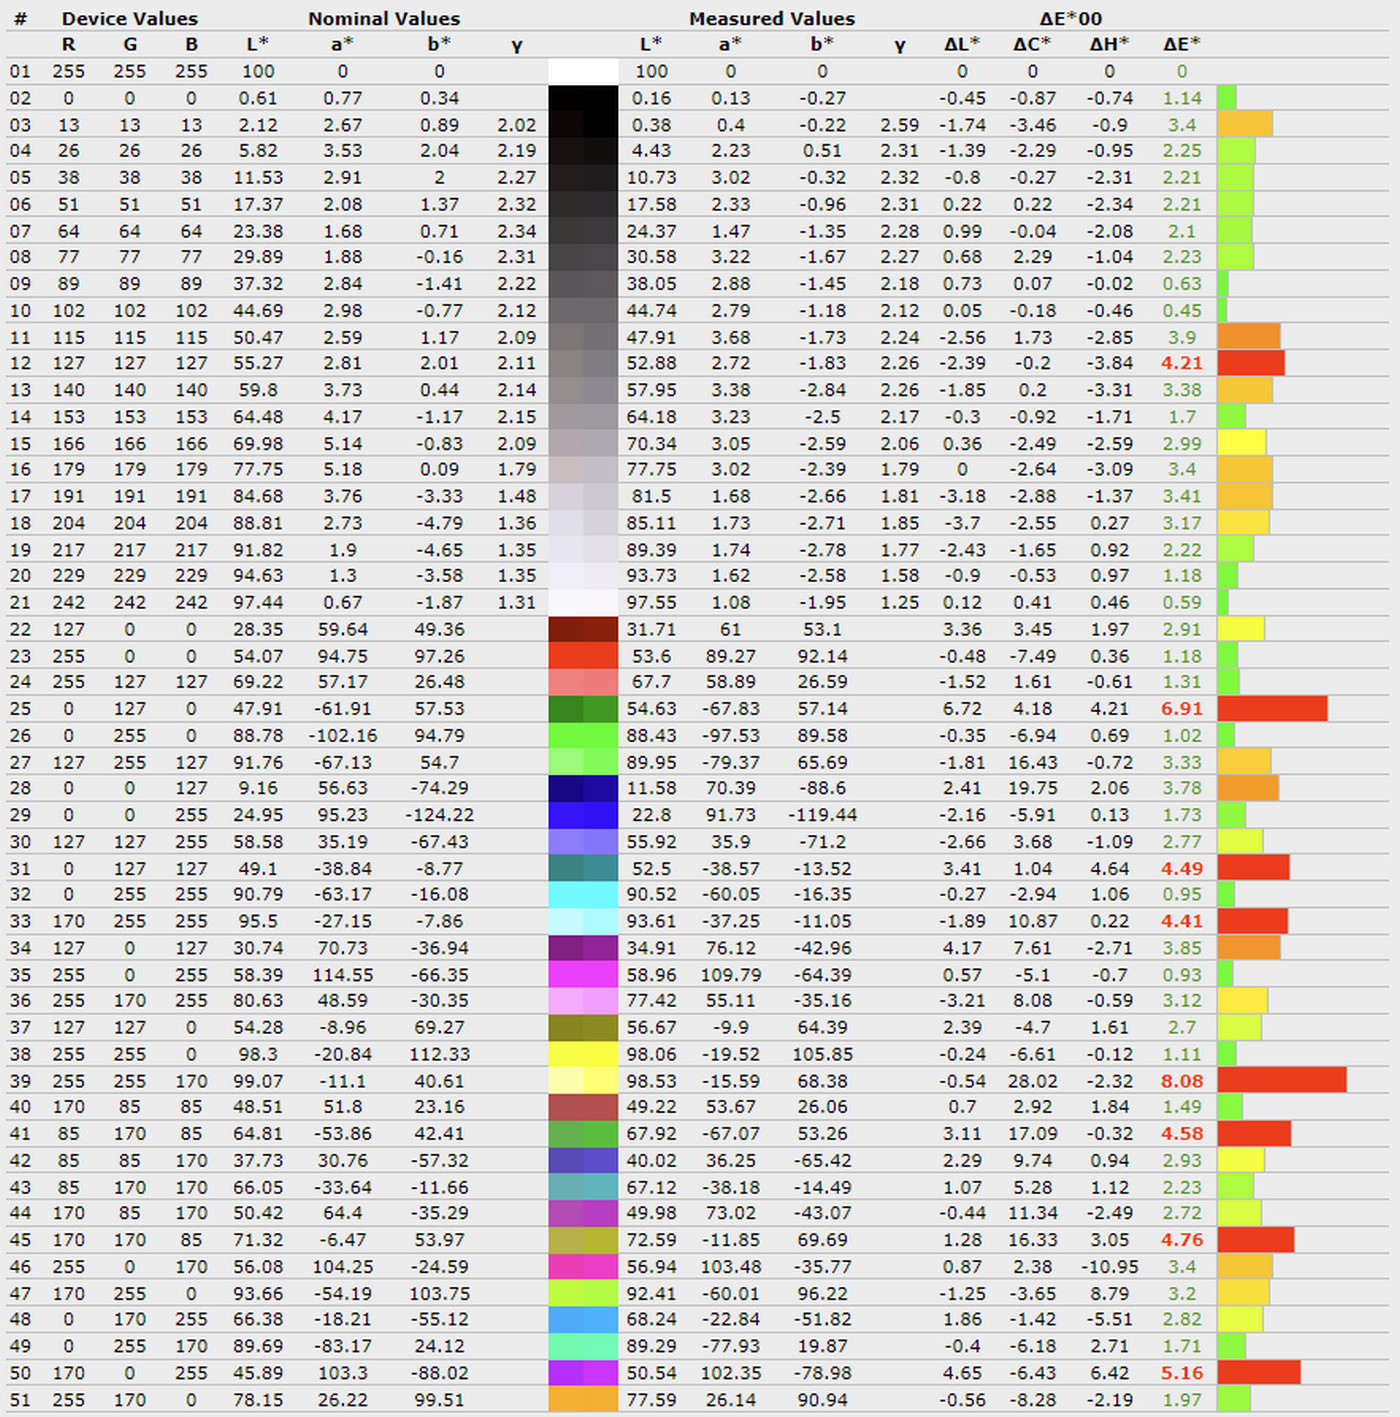
Task: Click the yellow swatch in row 38
Action: (583, 1054)
